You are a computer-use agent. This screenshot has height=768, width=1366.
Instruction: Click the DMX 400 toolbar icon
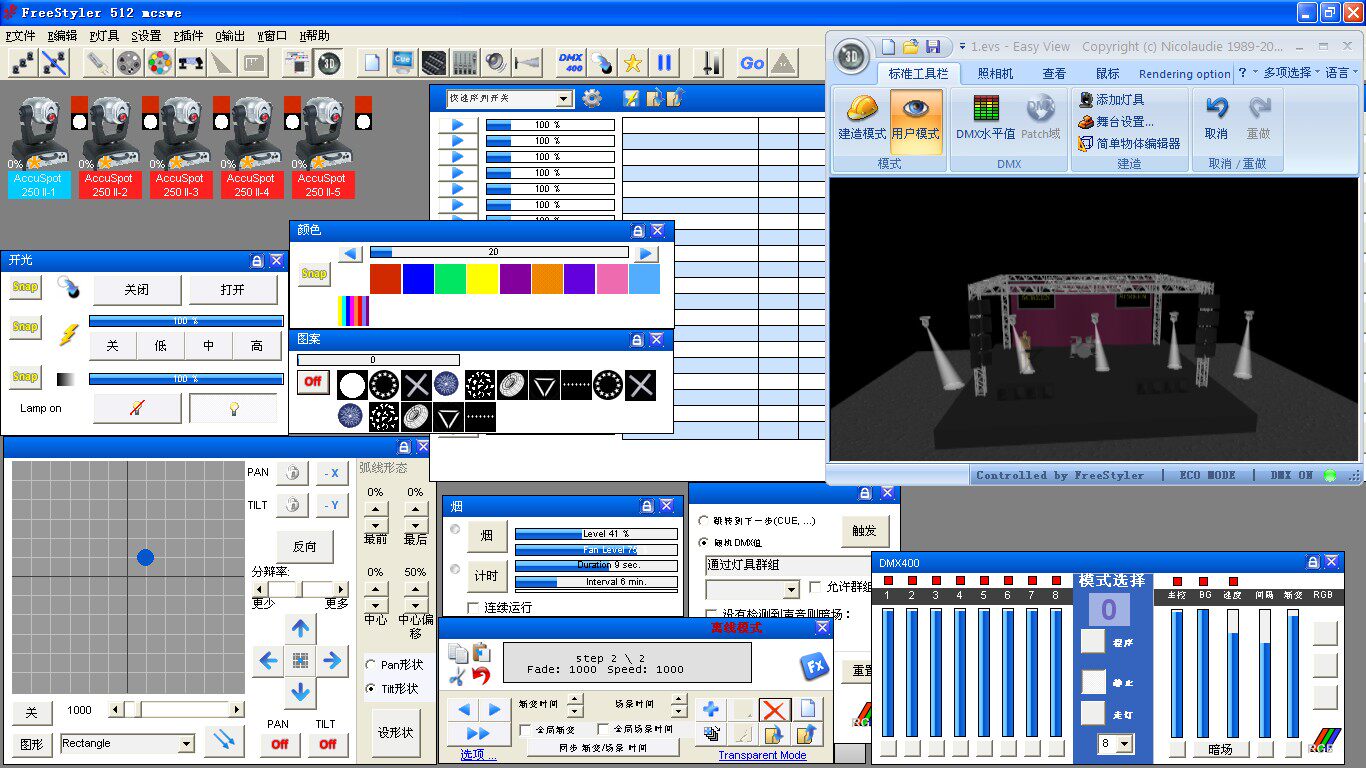[x=570, y=63]
